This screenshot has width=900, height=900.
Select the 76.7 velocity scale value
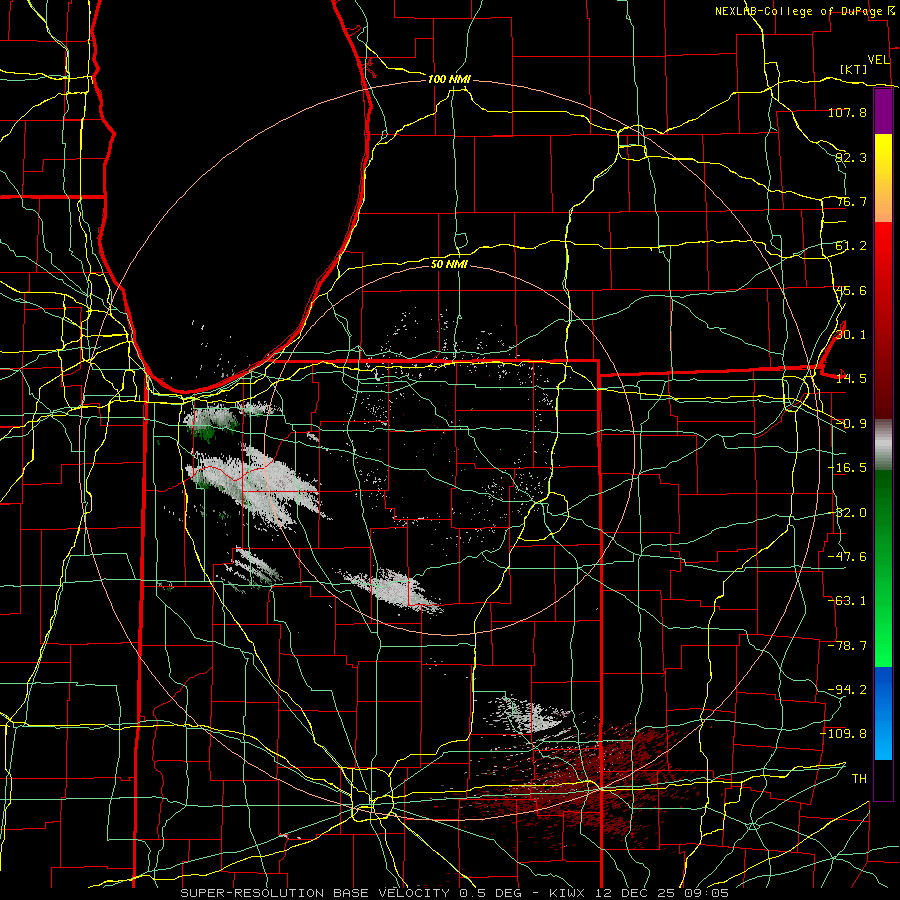pos(851,201)
